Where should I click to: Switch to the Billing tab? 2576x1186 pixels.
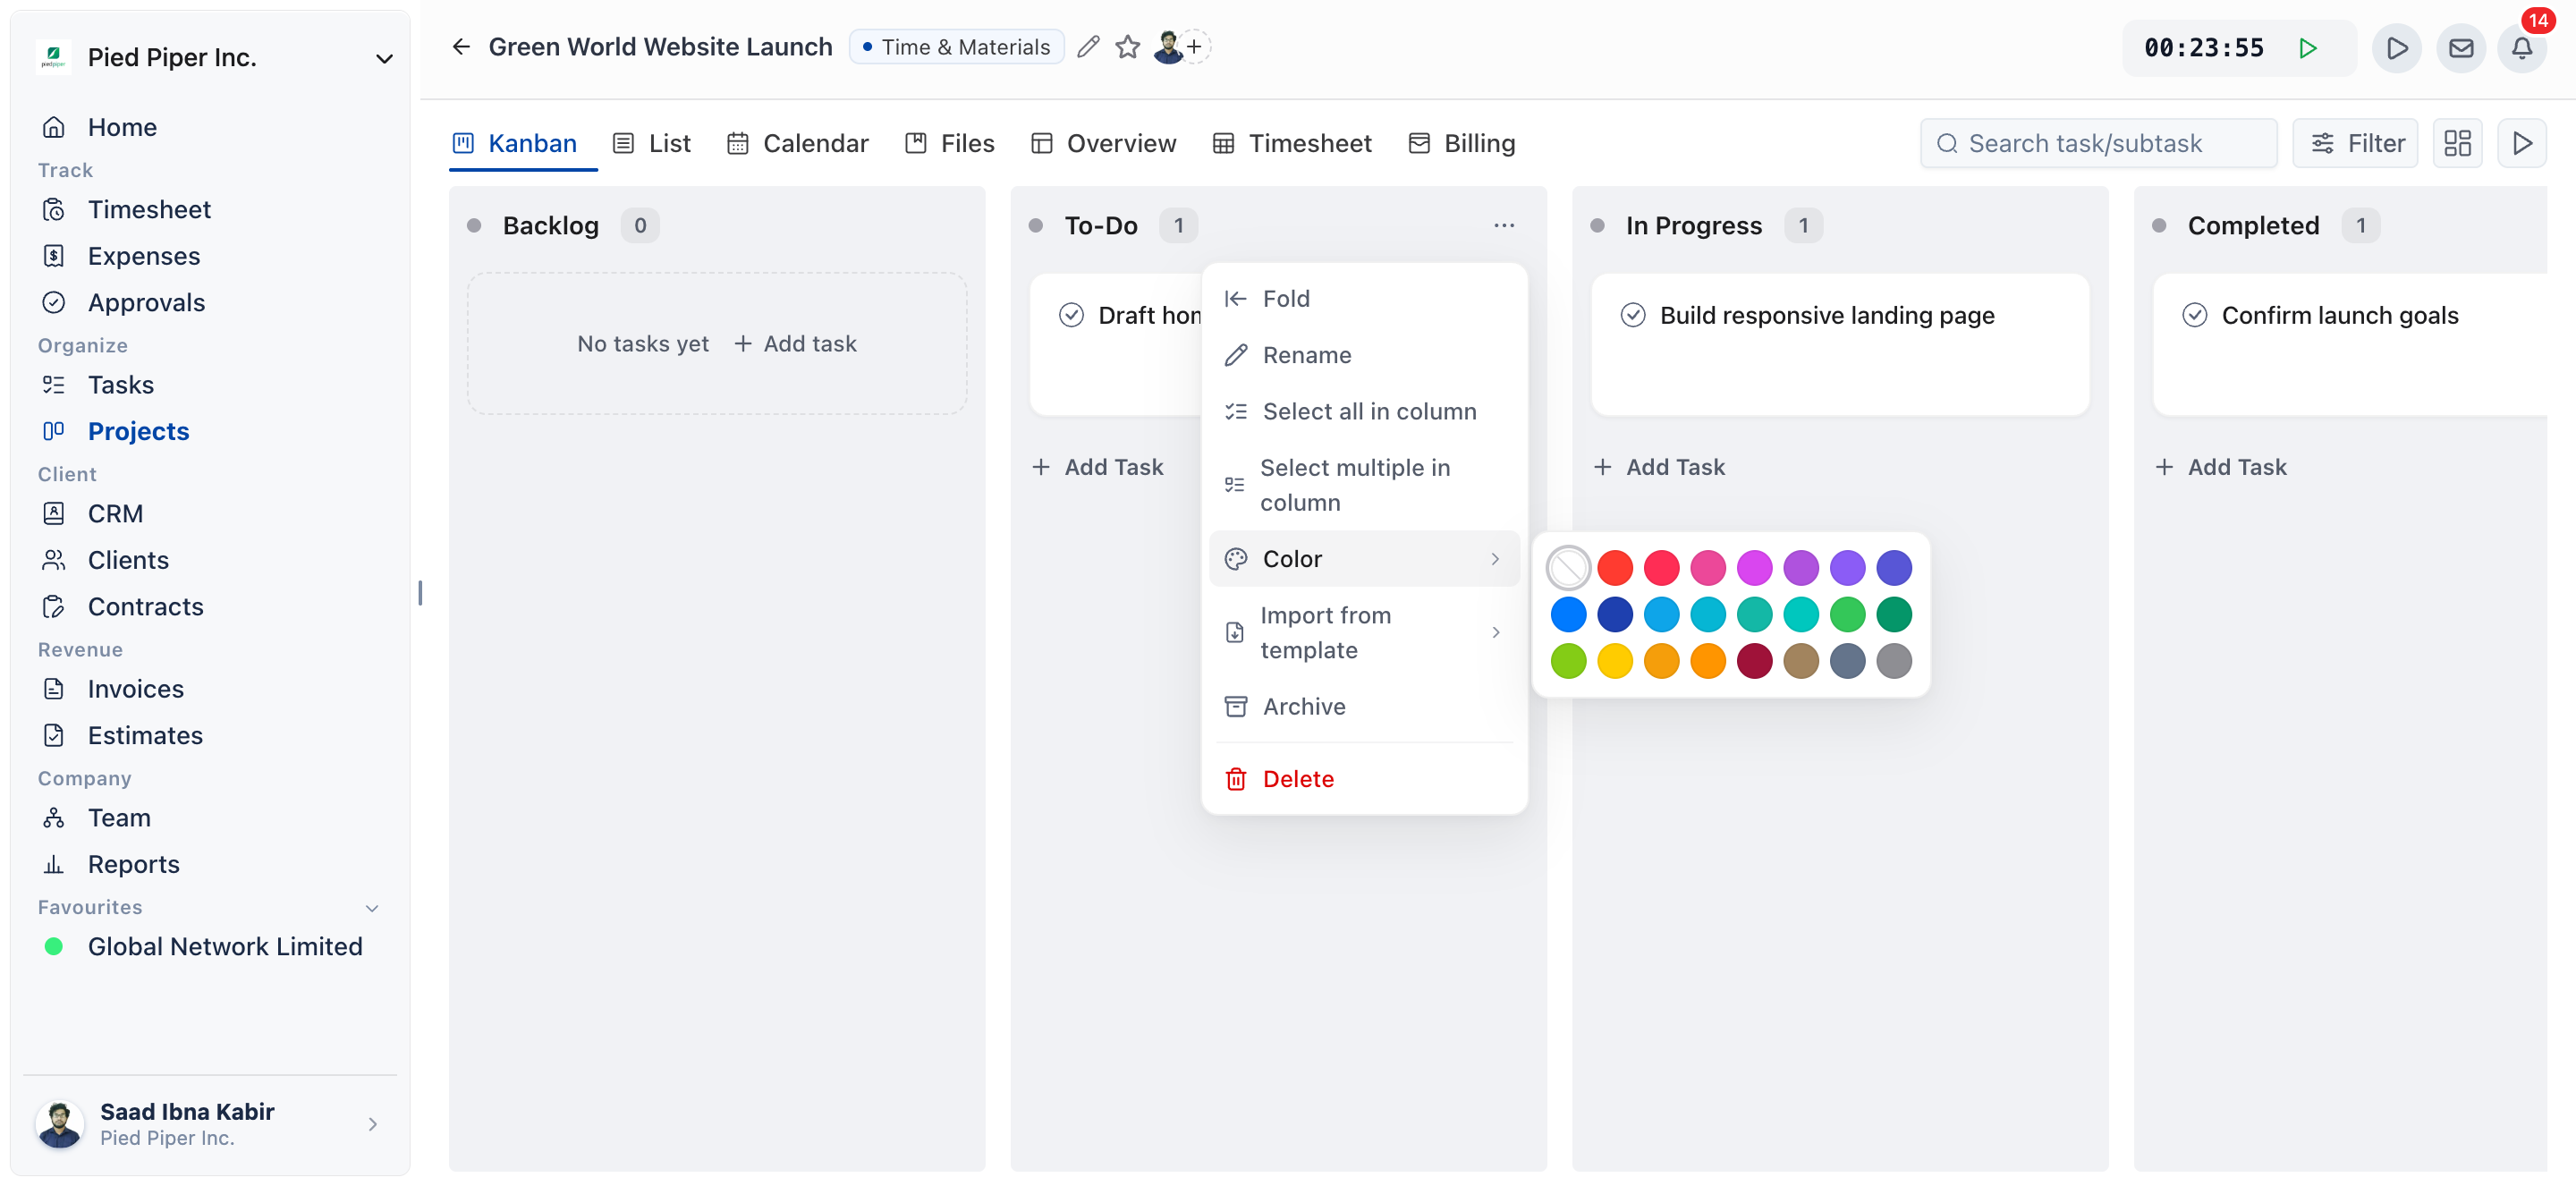(x=1461, y=143)
